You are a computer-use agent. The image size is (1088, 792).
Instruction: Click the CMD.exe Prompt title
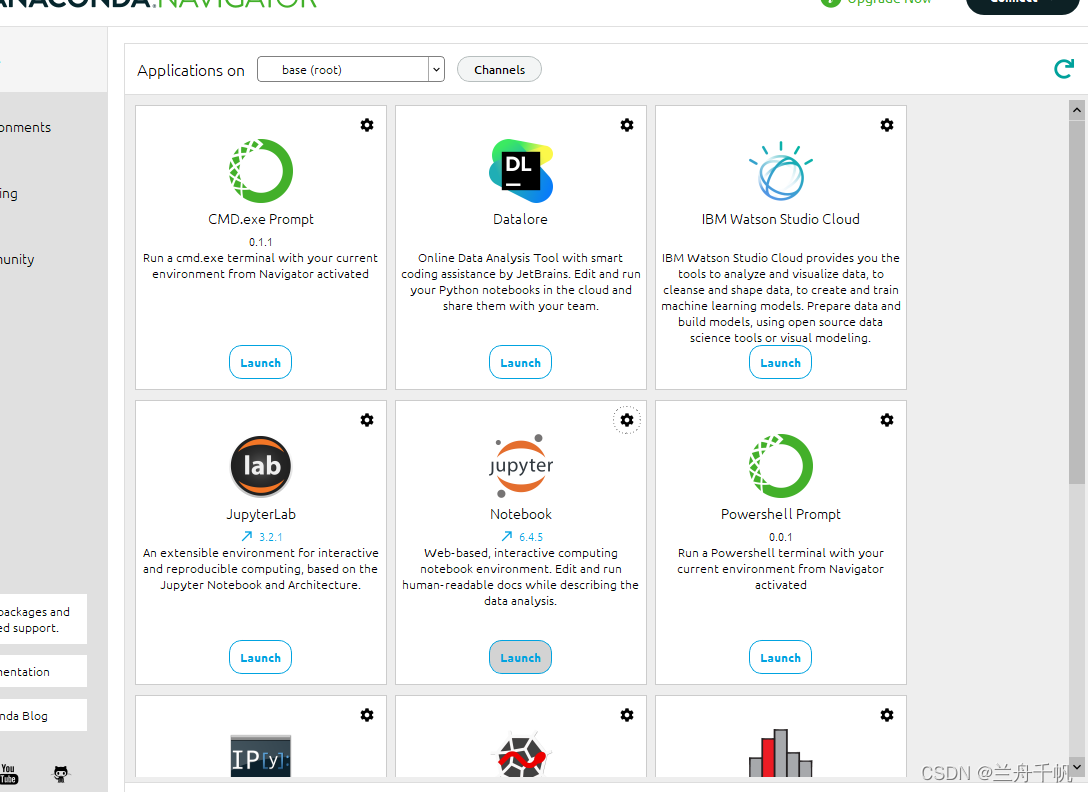click(261, 219)
